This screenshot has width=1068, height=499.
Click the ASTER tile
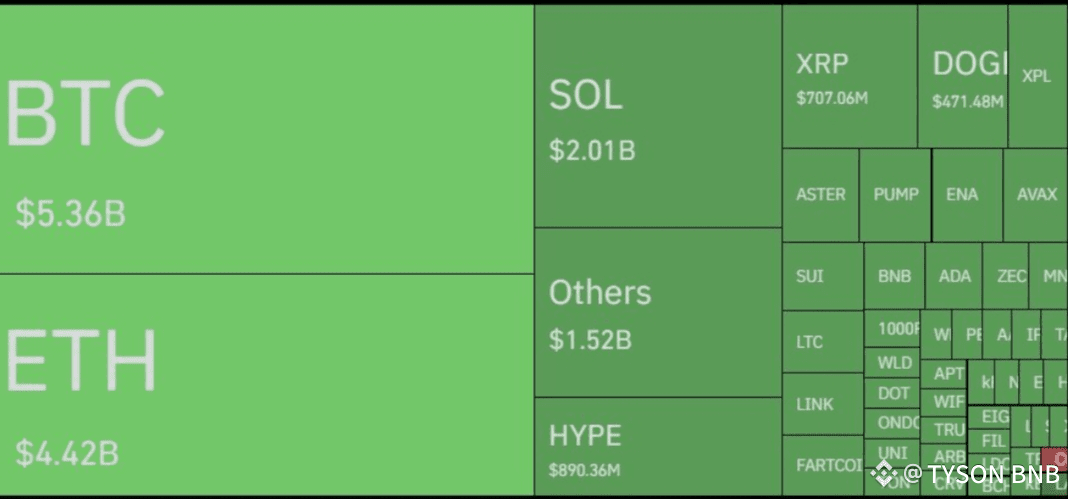tap(820, 195)
